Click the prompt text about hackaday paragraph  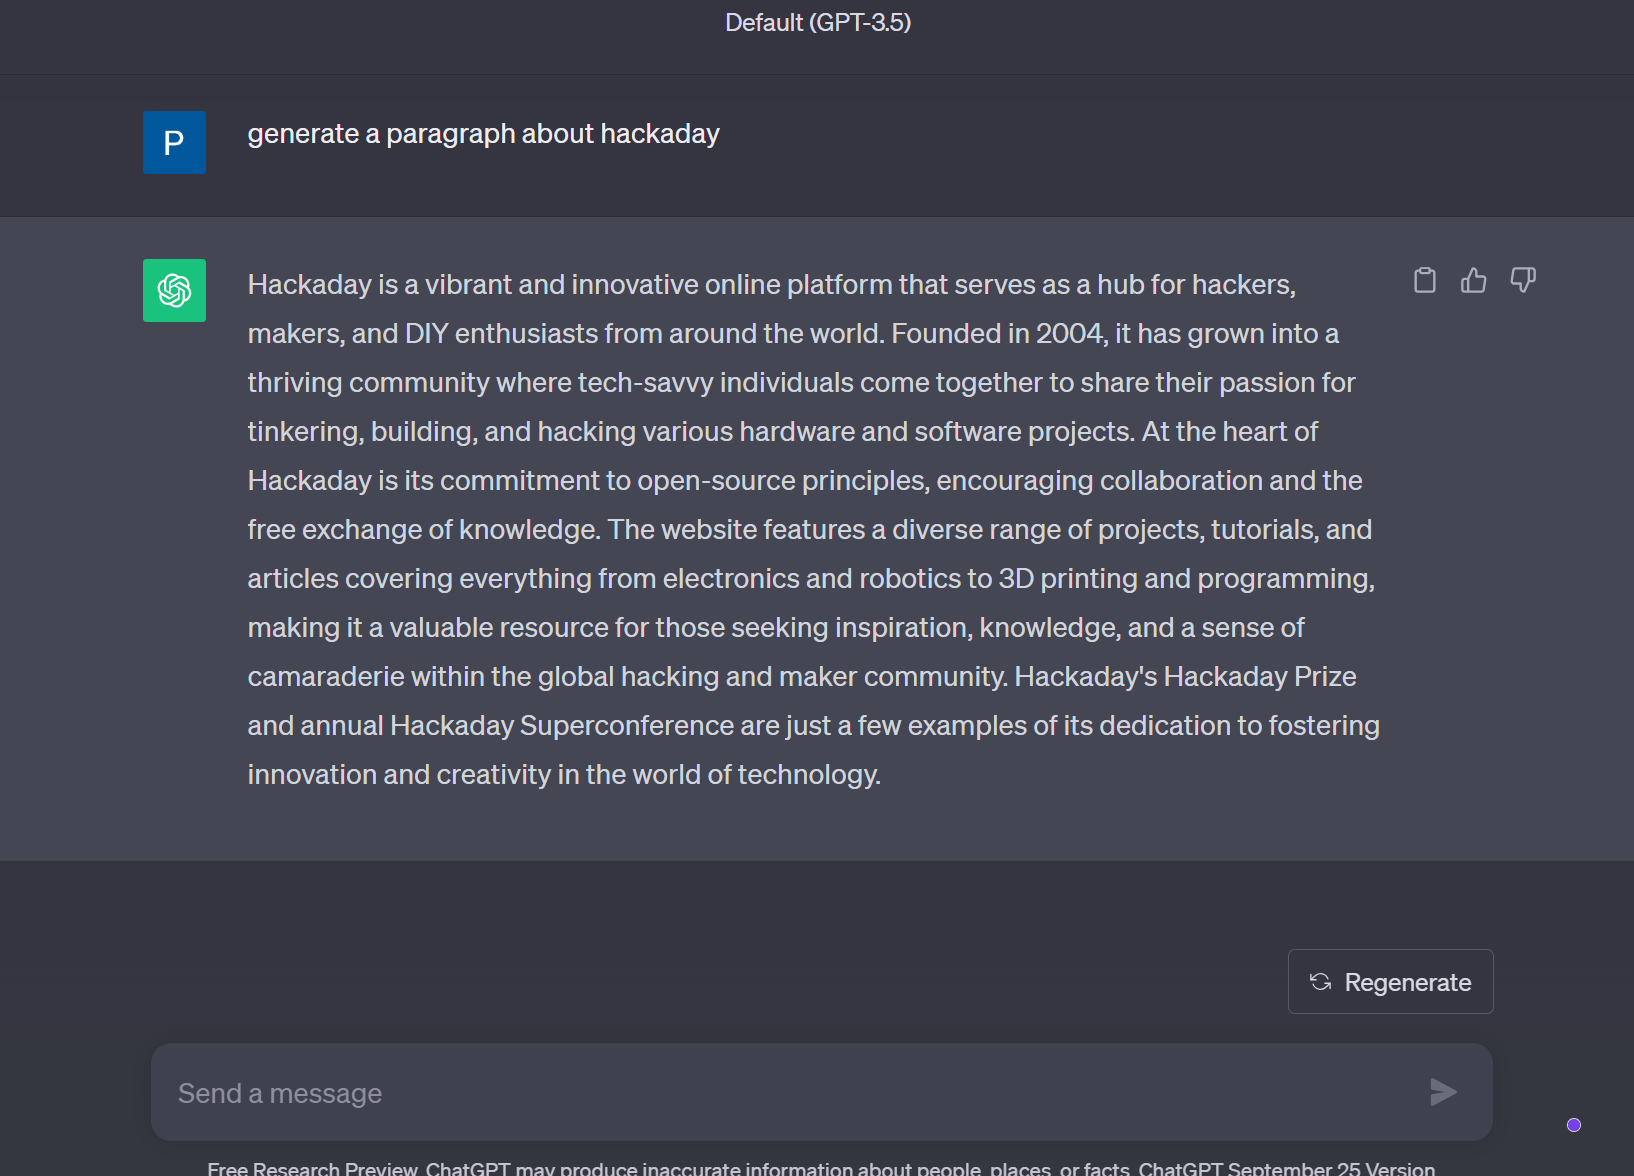tap(484, 134)
